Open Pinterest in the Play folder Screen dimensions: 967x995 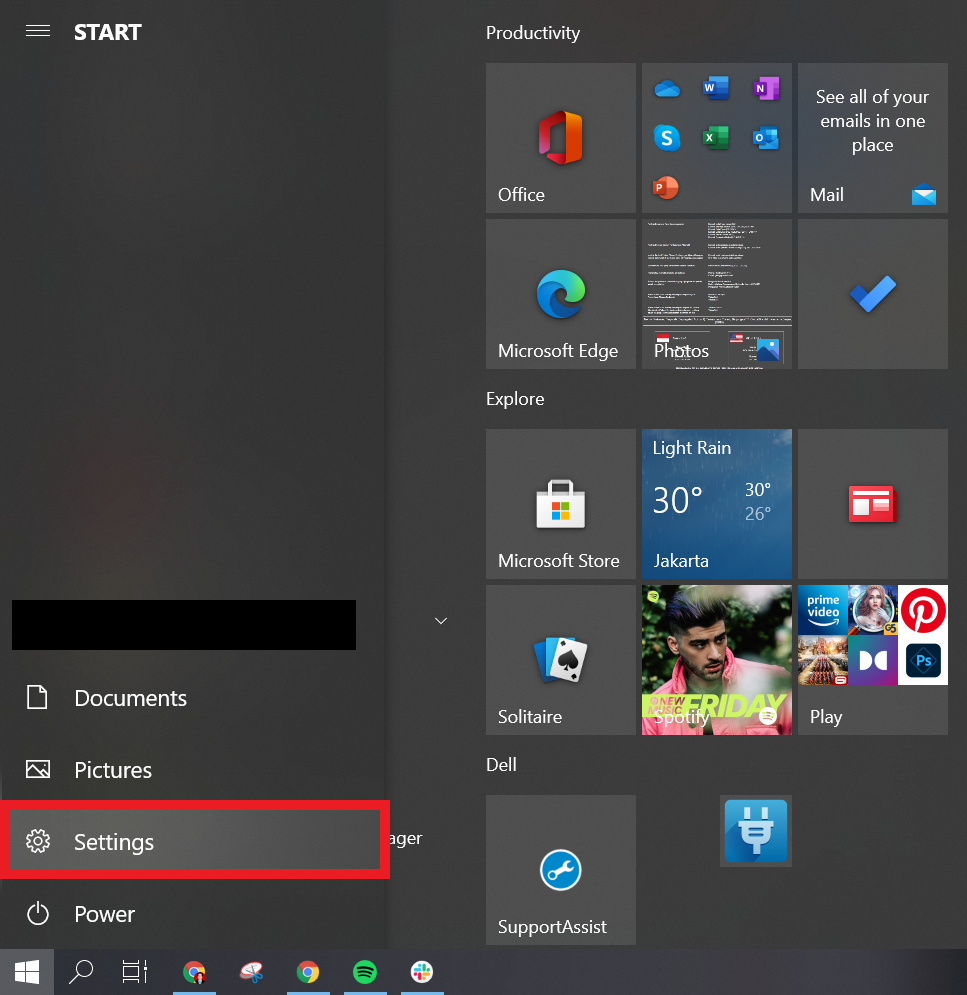click(923, 610)
